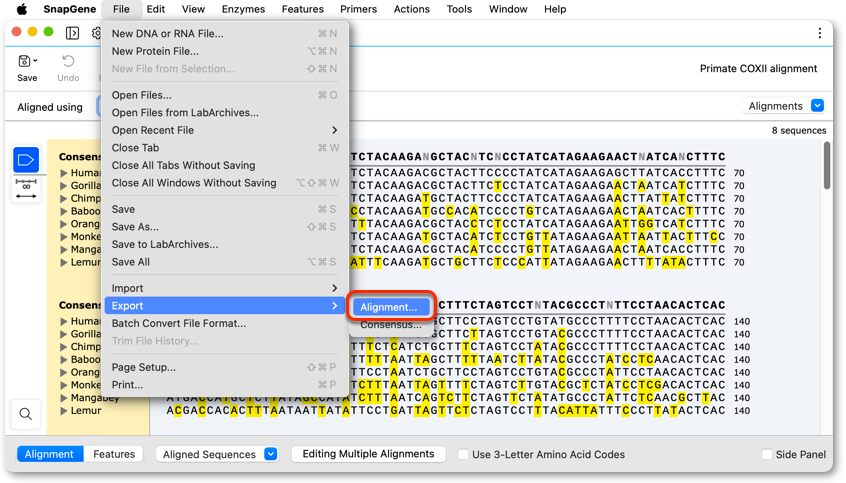This screenshot has height=483, width=846.
Task: Open the View menu
Action: click(193, 9)
